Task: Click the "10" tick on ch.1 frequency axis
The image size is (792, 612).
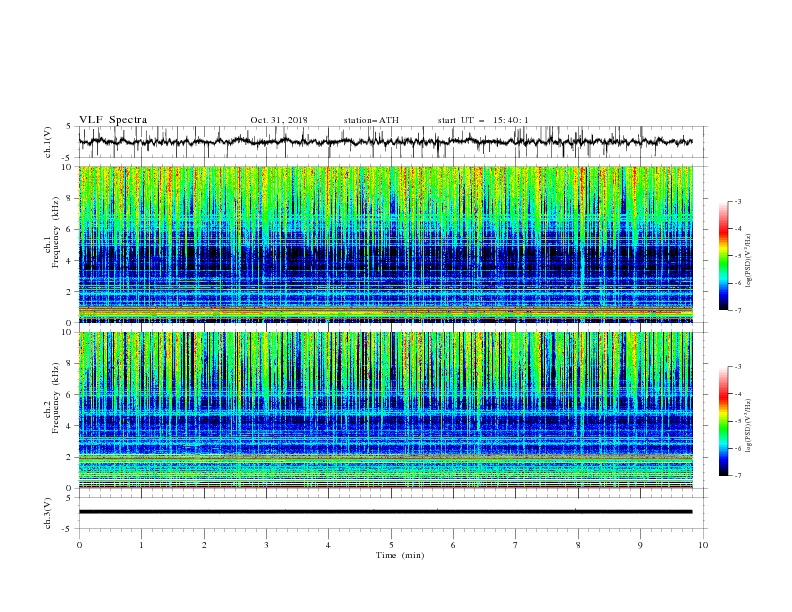Action: [x=66, y=167]
